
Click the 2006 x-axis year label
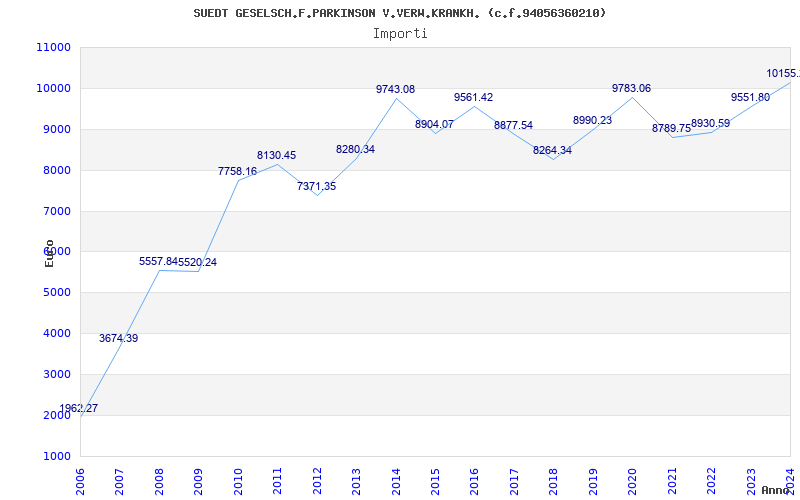point(80,481)
